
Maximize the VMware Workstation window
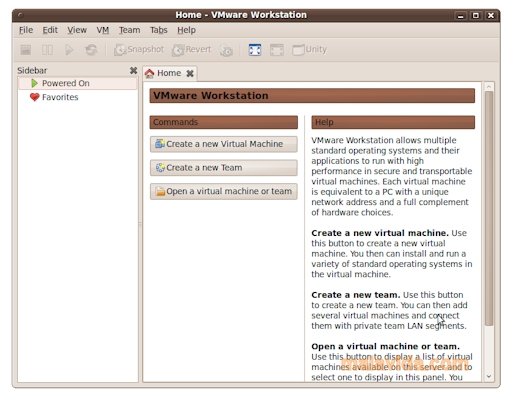[x=476, y=16]
